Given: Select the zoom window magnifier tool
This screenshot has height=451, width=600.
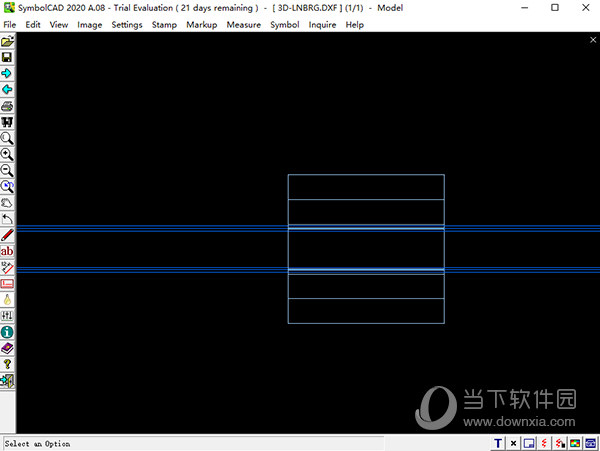Looking at the screenshot, I should pos(7,138).
